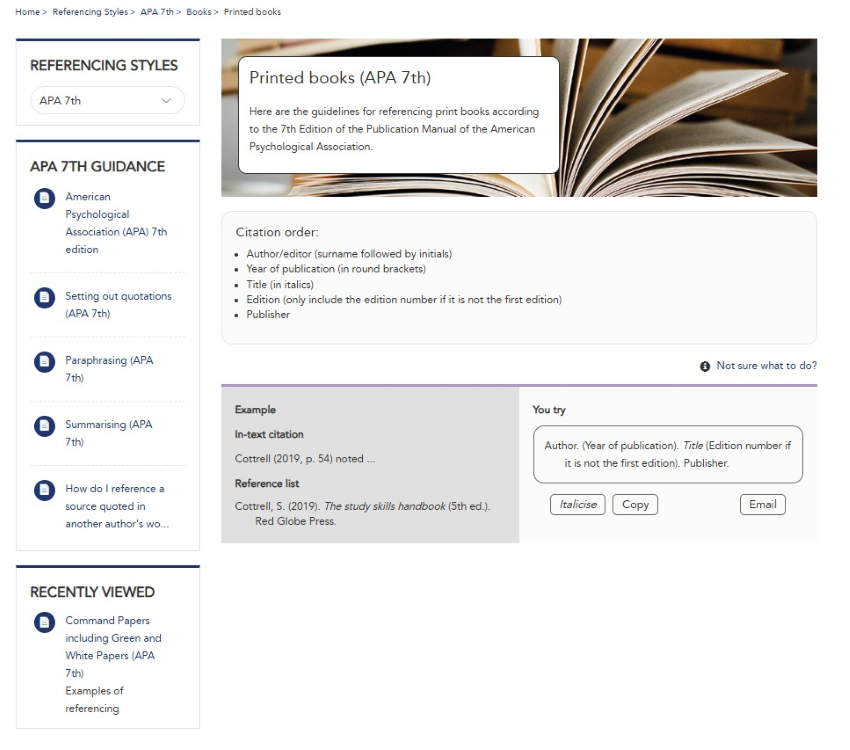Click the Edition bullet in citation order
Image resolution: width=850 pixels, height=750 pixels.
(x=404, y=300)
